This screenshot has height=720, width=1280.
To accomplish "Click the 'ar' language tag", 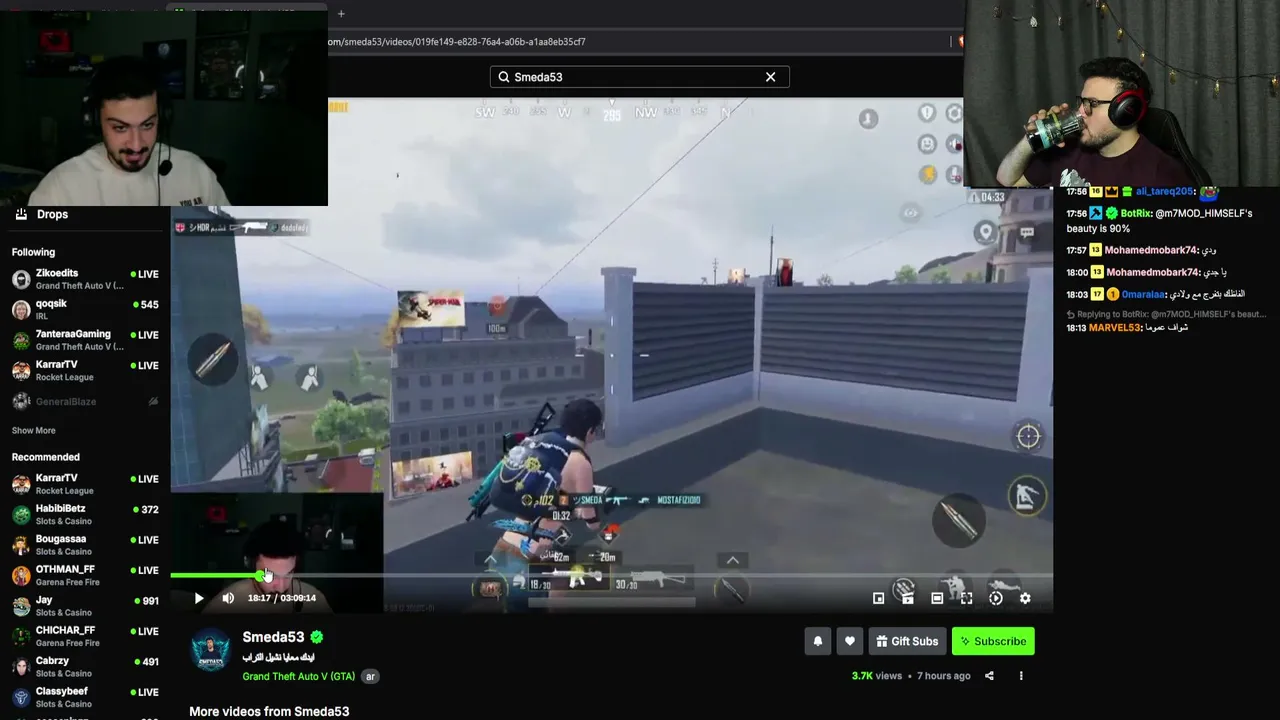I will (370, 676).
